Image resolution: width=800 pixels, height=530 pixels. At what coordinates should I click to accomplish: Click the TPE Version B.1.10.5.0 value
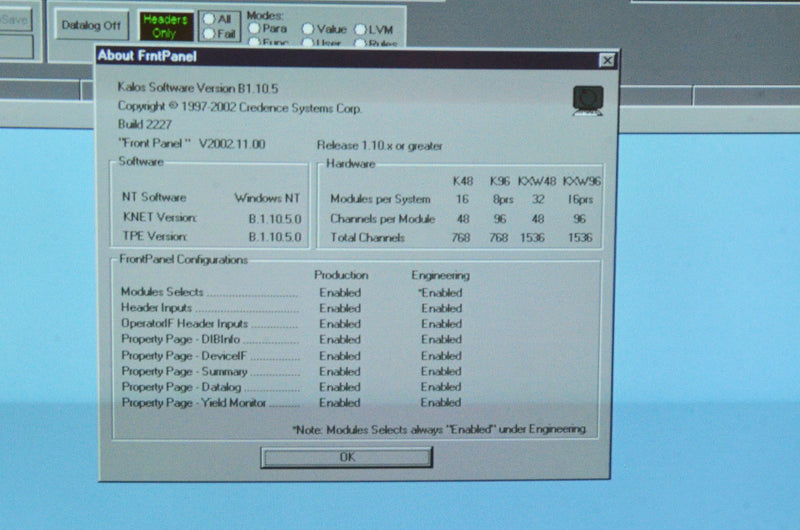click(275, 237)
